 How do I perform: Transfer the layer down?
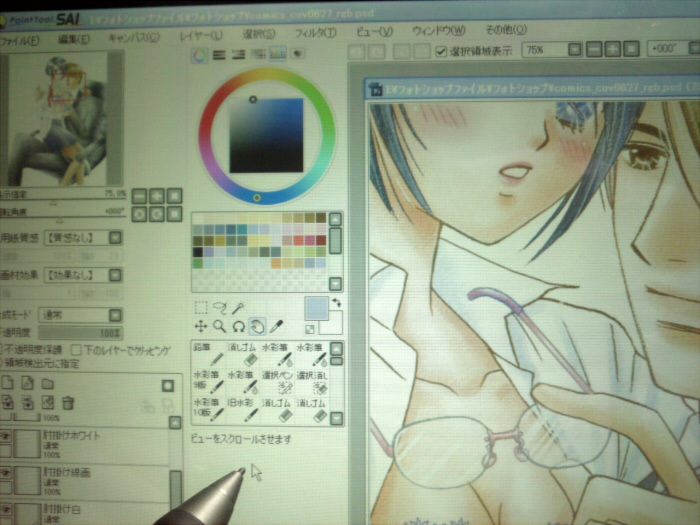pyautogui.click(x=7, y=403)
